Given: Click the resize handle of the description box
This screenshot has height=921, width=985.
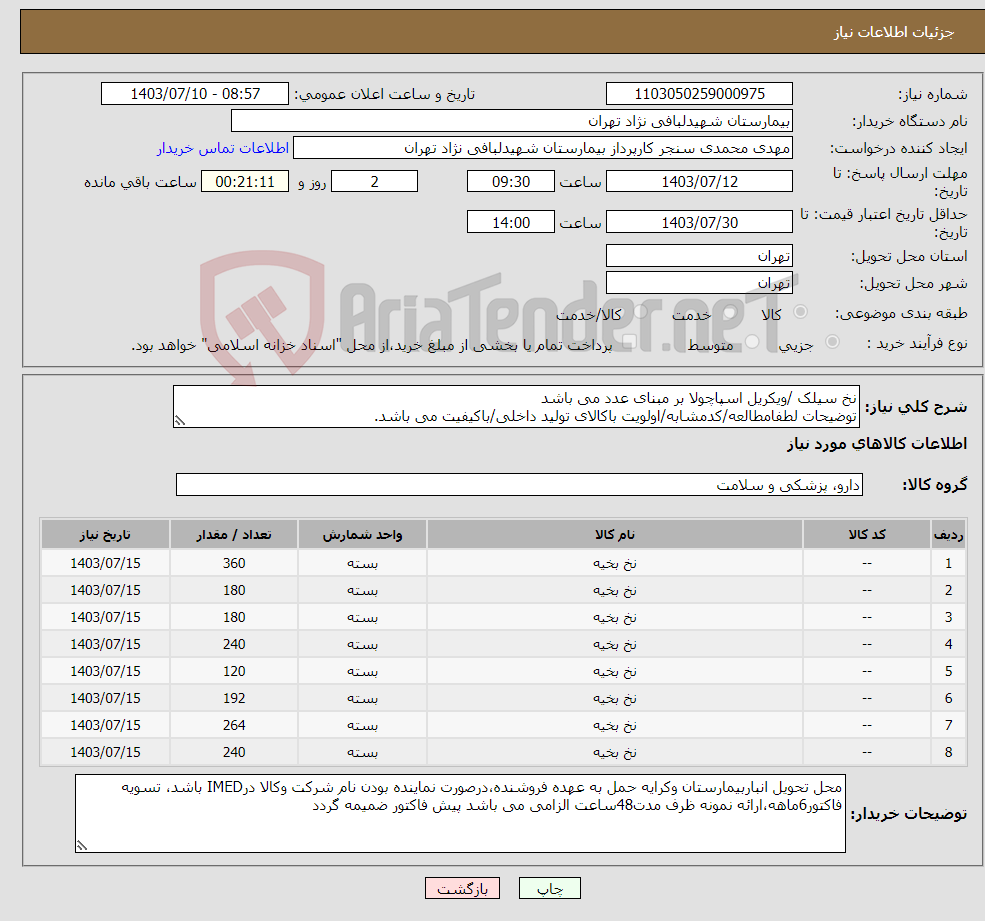Looking at the screenshot, I should (180, 421).
